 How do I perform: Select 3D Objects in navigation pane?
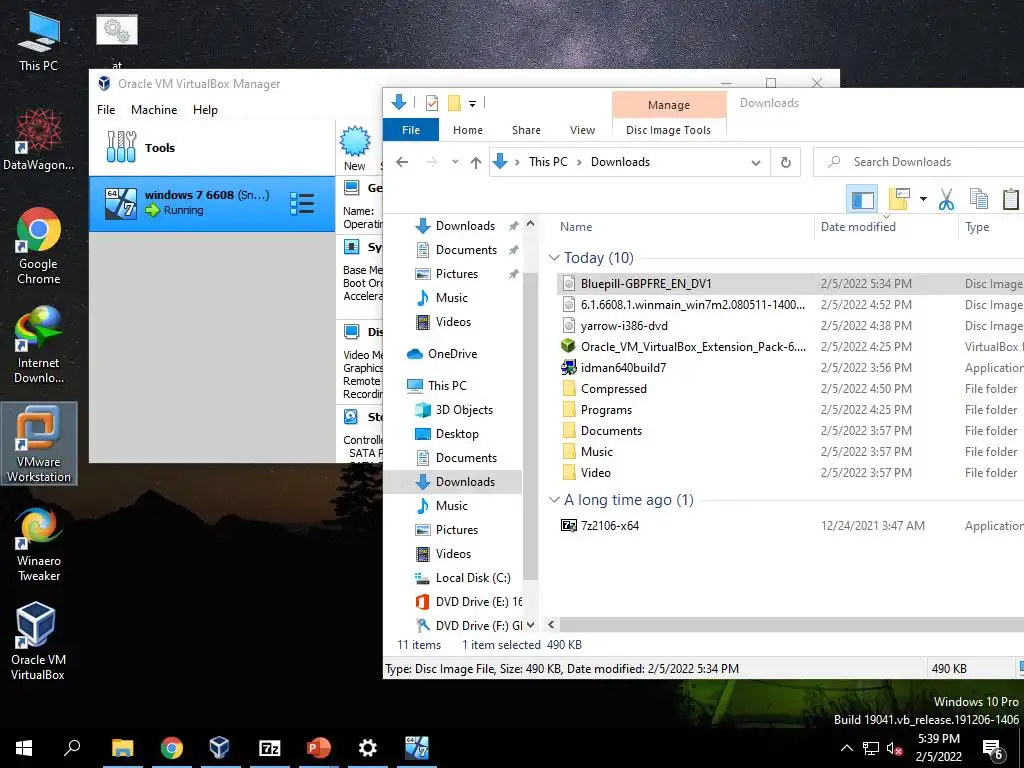tap(464, 410)
